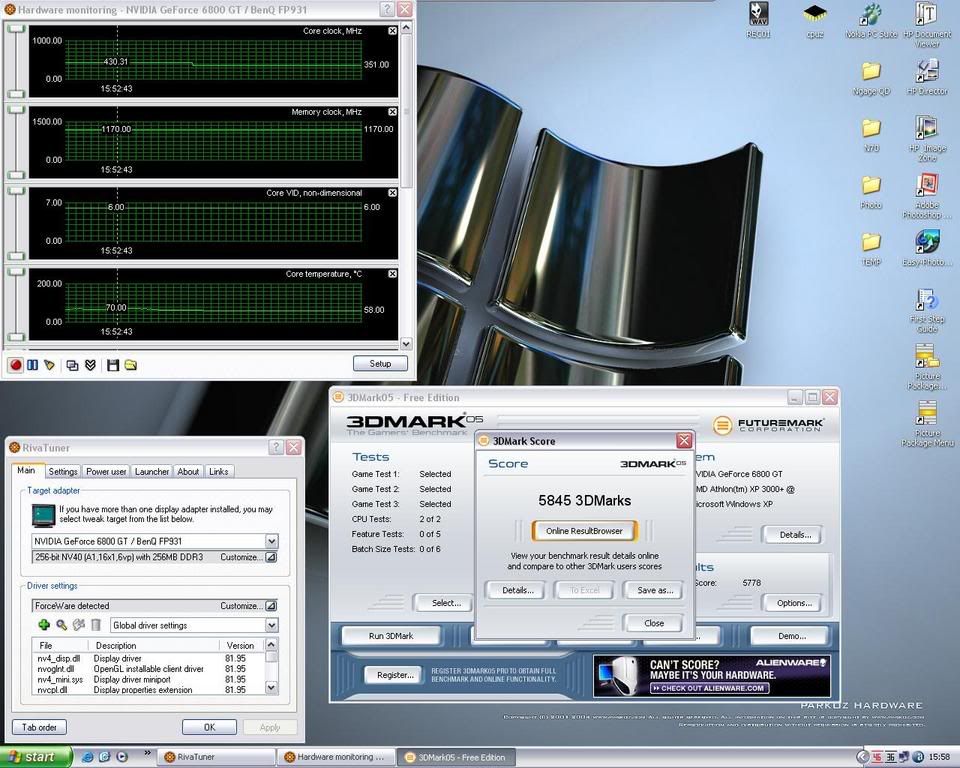Expand the target adapter dropdown list

pos(271,541)
